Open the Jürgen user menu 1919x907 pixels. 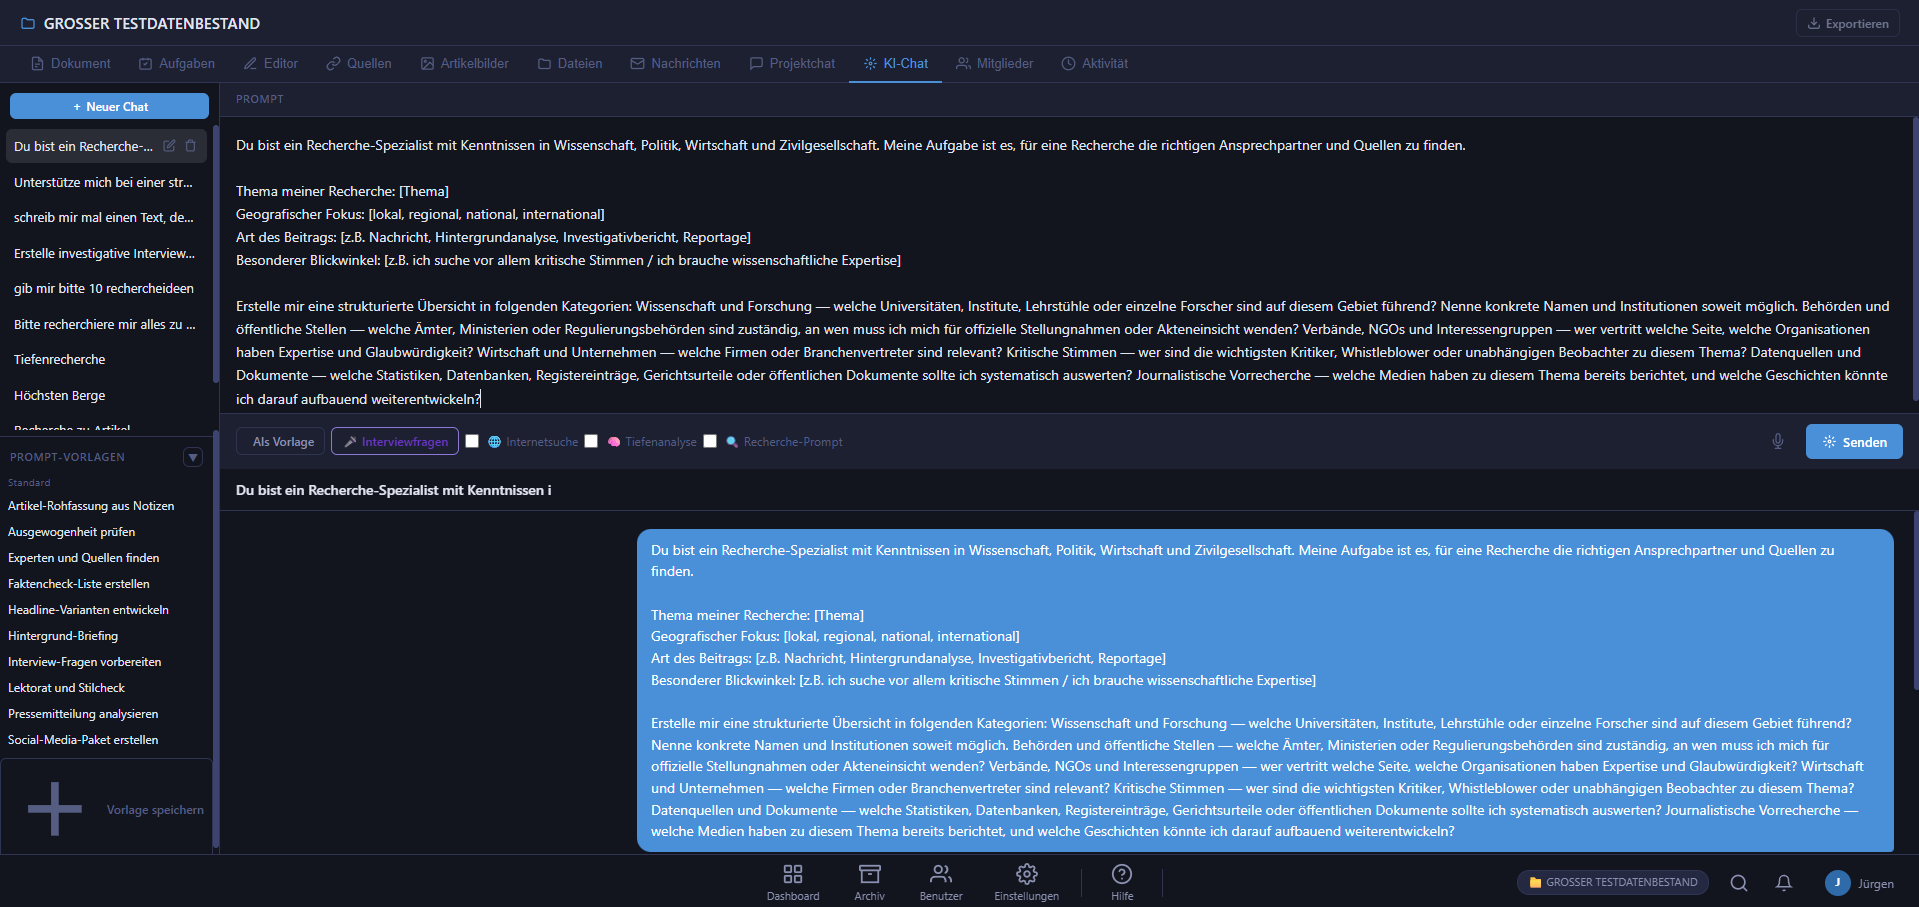[x=1858, y=883]
